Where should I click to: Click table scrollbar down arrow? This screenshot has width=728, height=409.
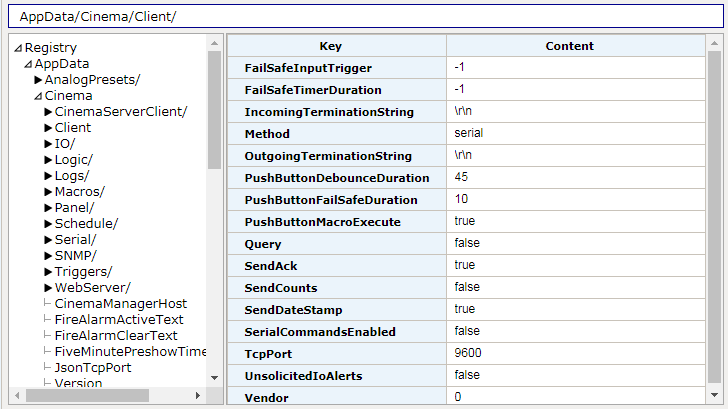pyautogui.click(x=715, y=395)
